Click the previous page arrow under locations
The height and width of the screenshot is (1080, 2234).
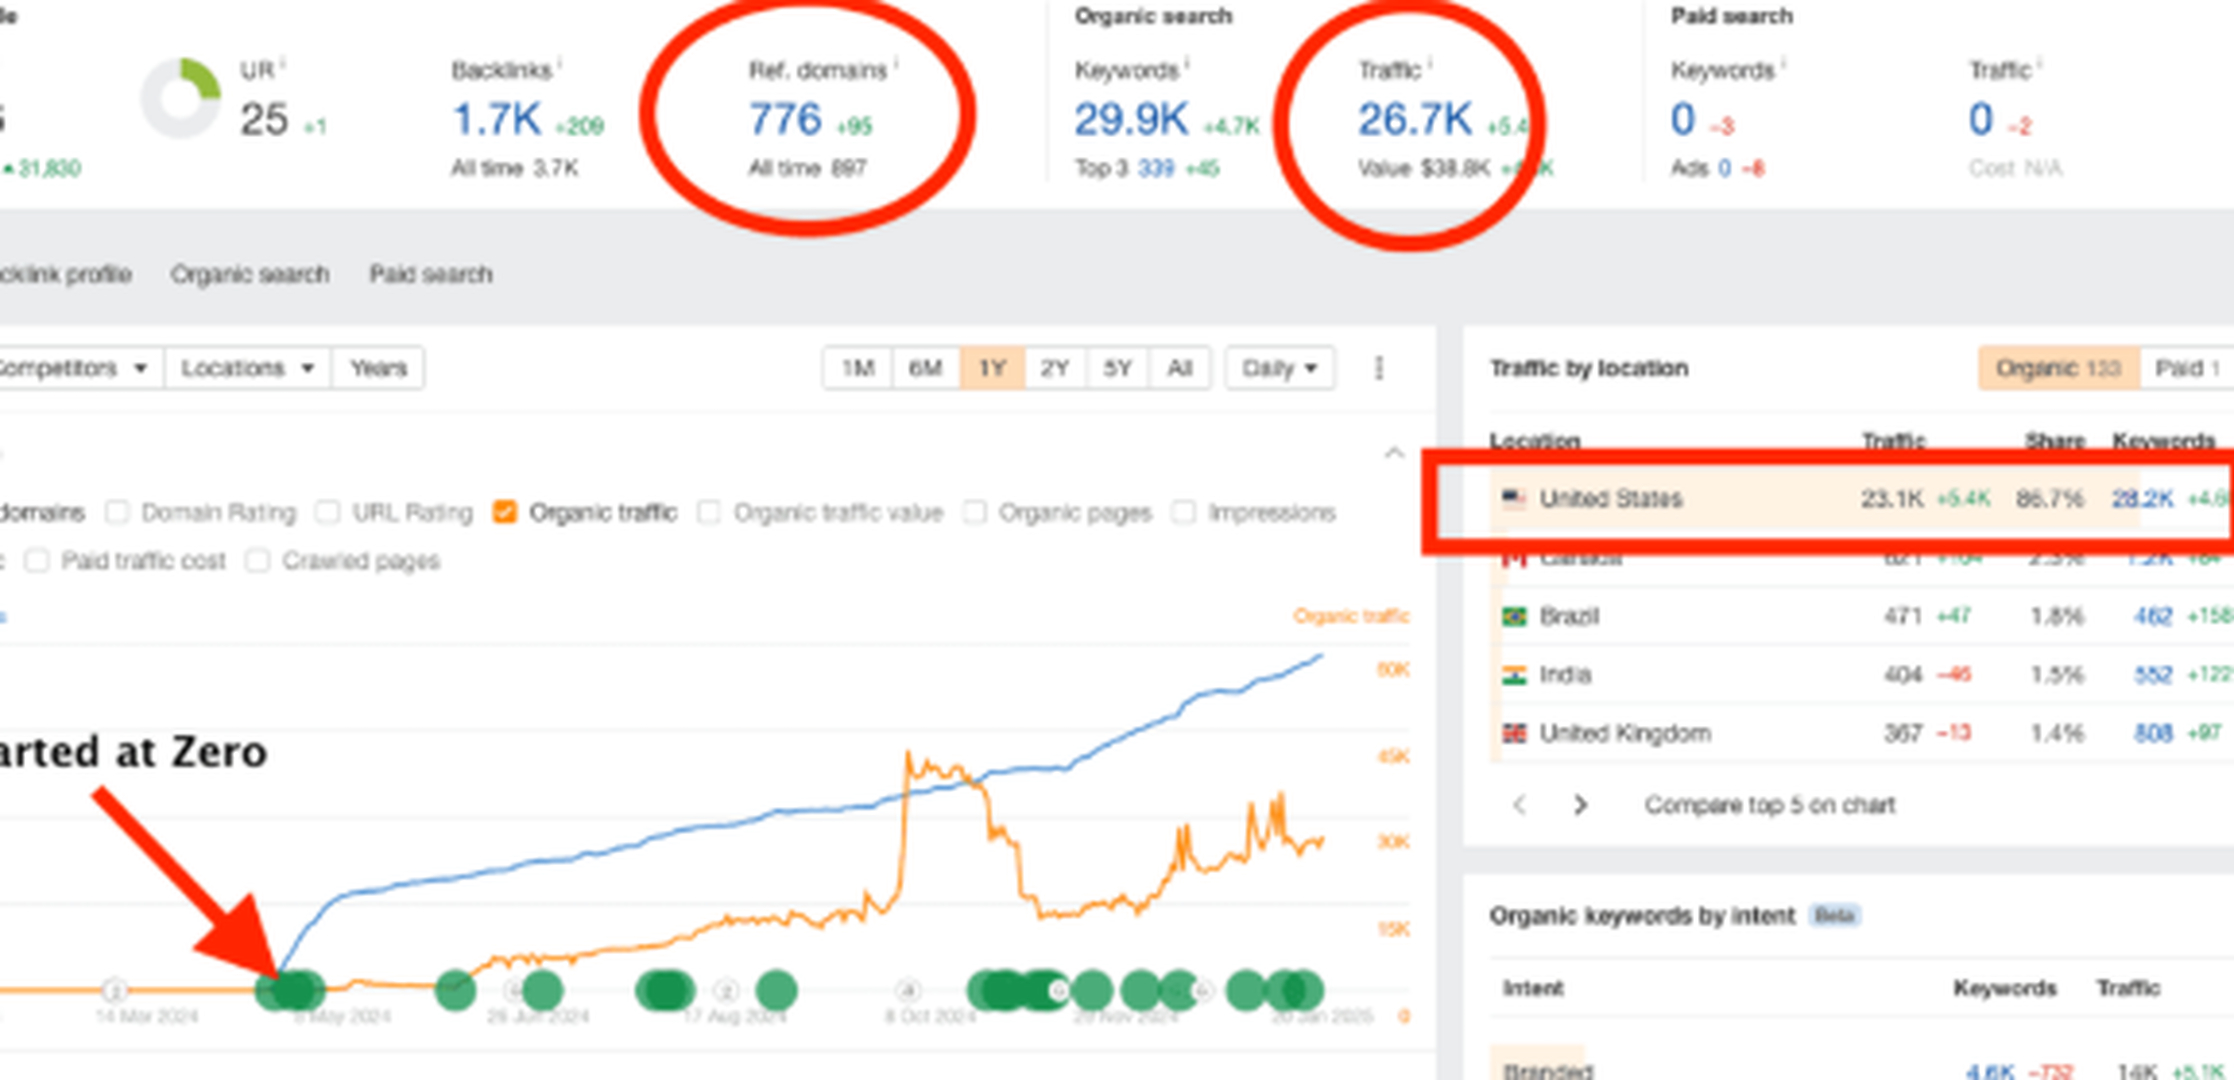[1519, 805]
